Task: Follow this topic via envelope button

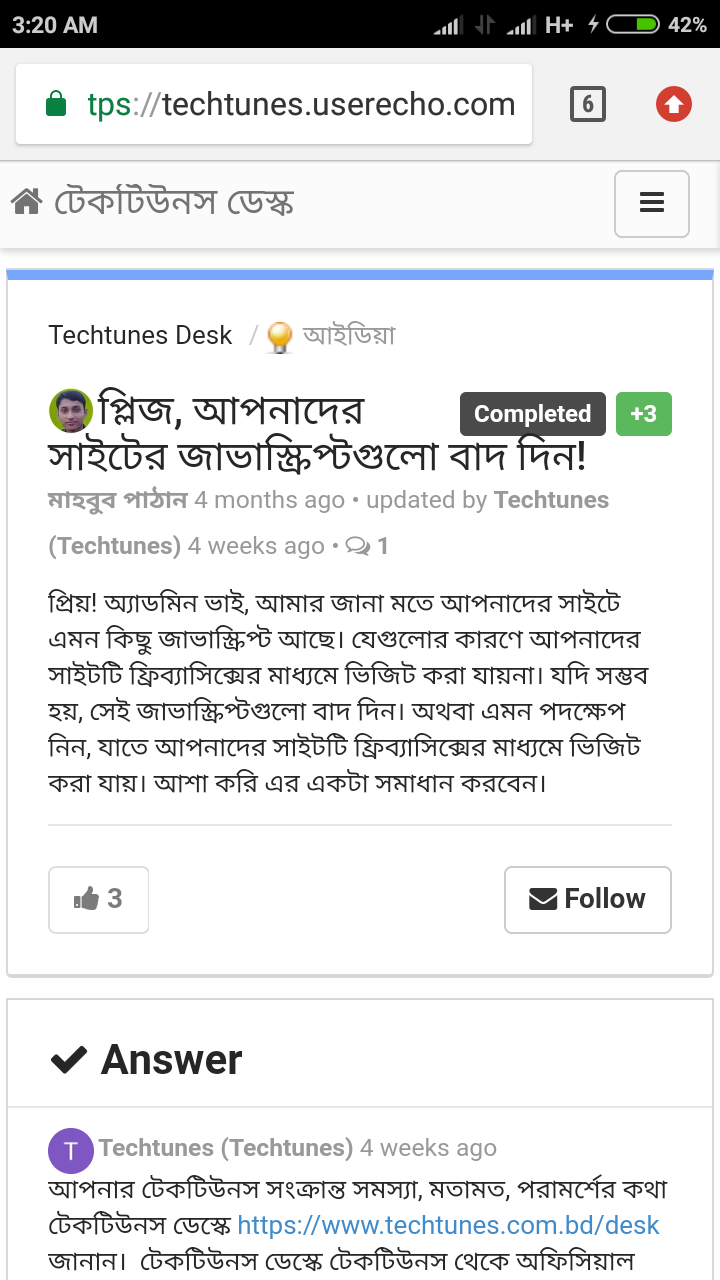Action: click(587, 899)
